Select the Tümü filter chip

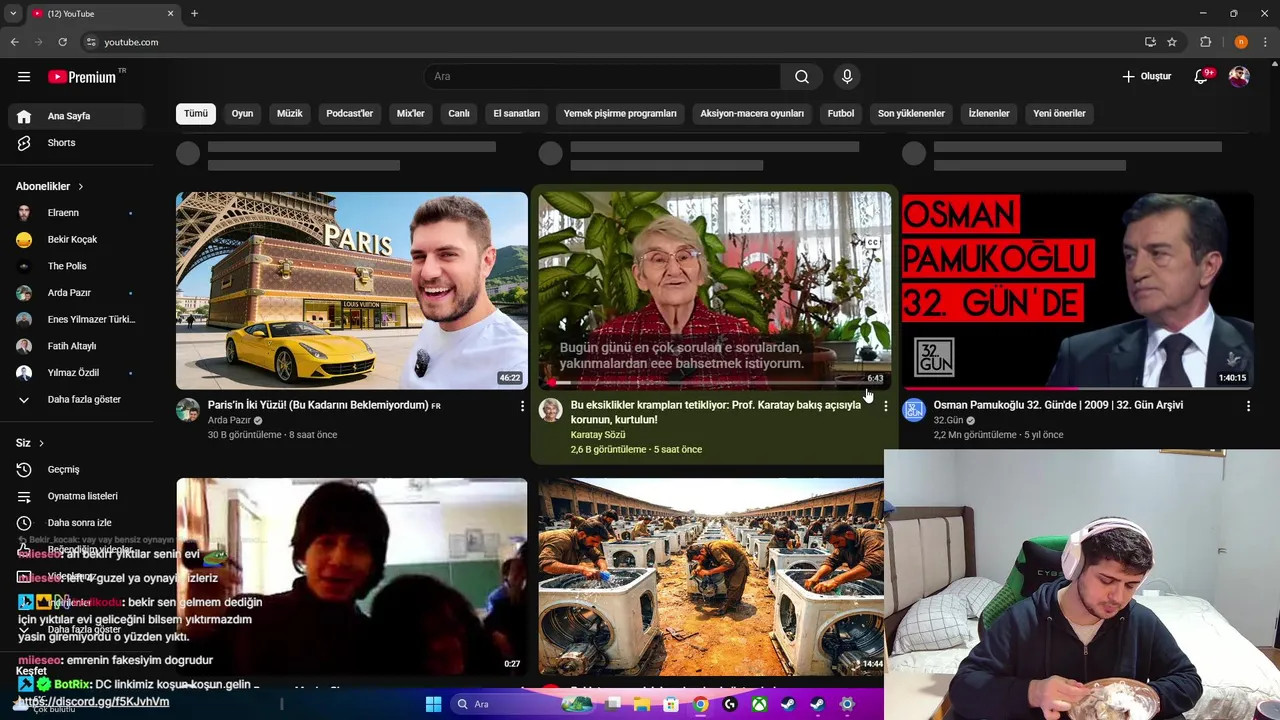click(196, 114)
